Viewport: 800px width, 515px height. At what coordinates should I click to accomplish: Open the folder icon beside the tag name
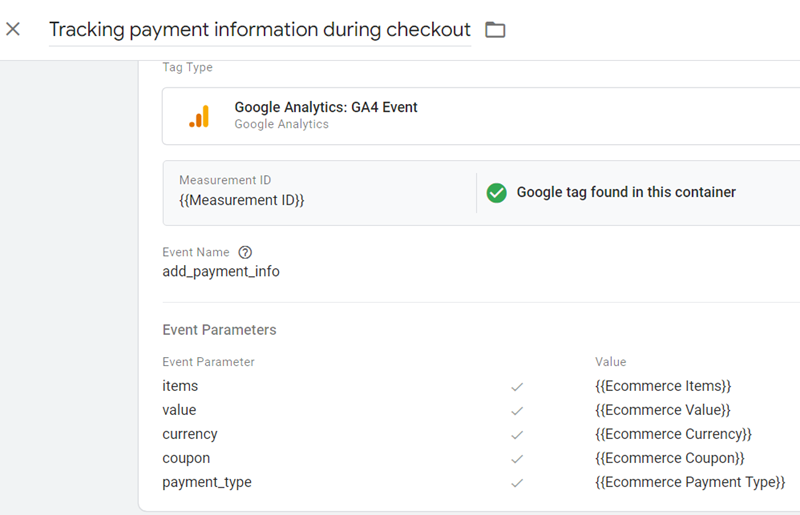coord(495,30)
